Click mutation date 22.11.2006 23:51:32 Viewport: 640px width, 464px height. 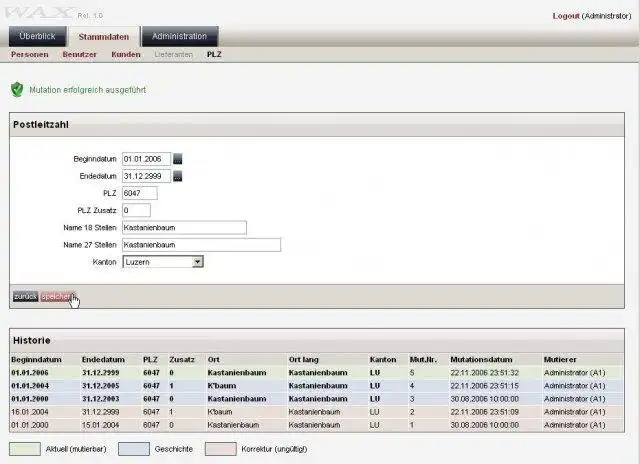[484, 373]
